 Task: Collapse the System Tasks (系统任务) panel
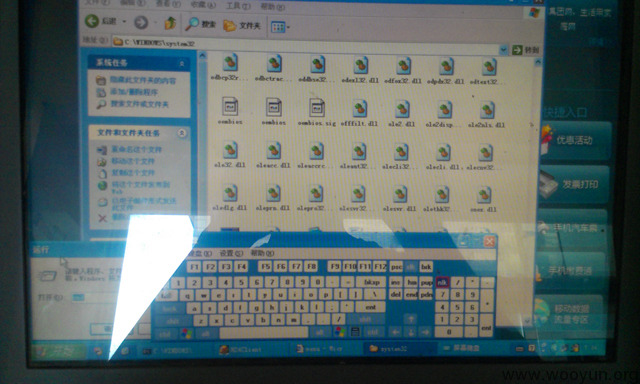point(182,63)
